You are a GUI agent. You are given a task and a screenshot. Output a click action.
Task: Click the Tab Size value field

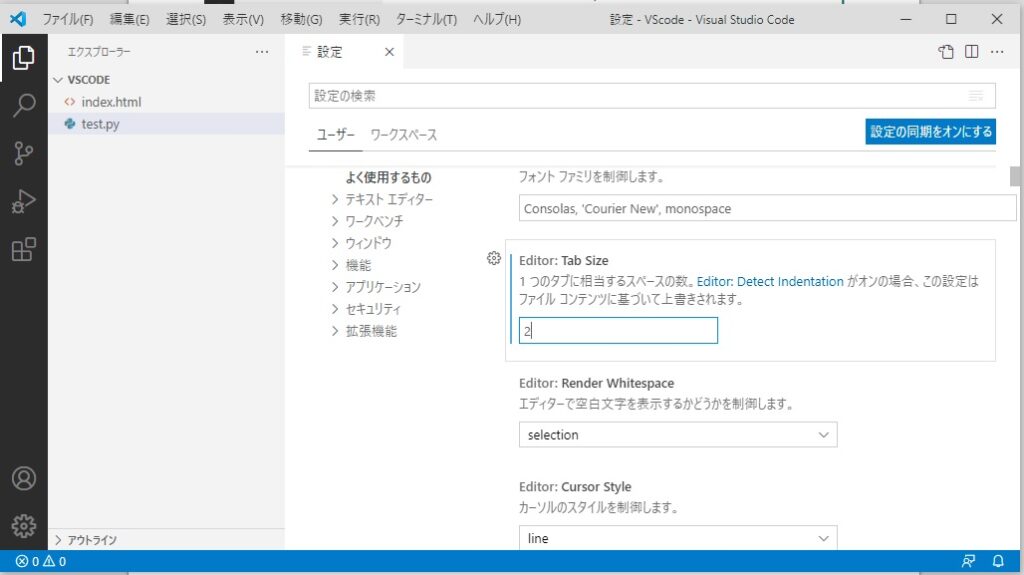point(618,331)
